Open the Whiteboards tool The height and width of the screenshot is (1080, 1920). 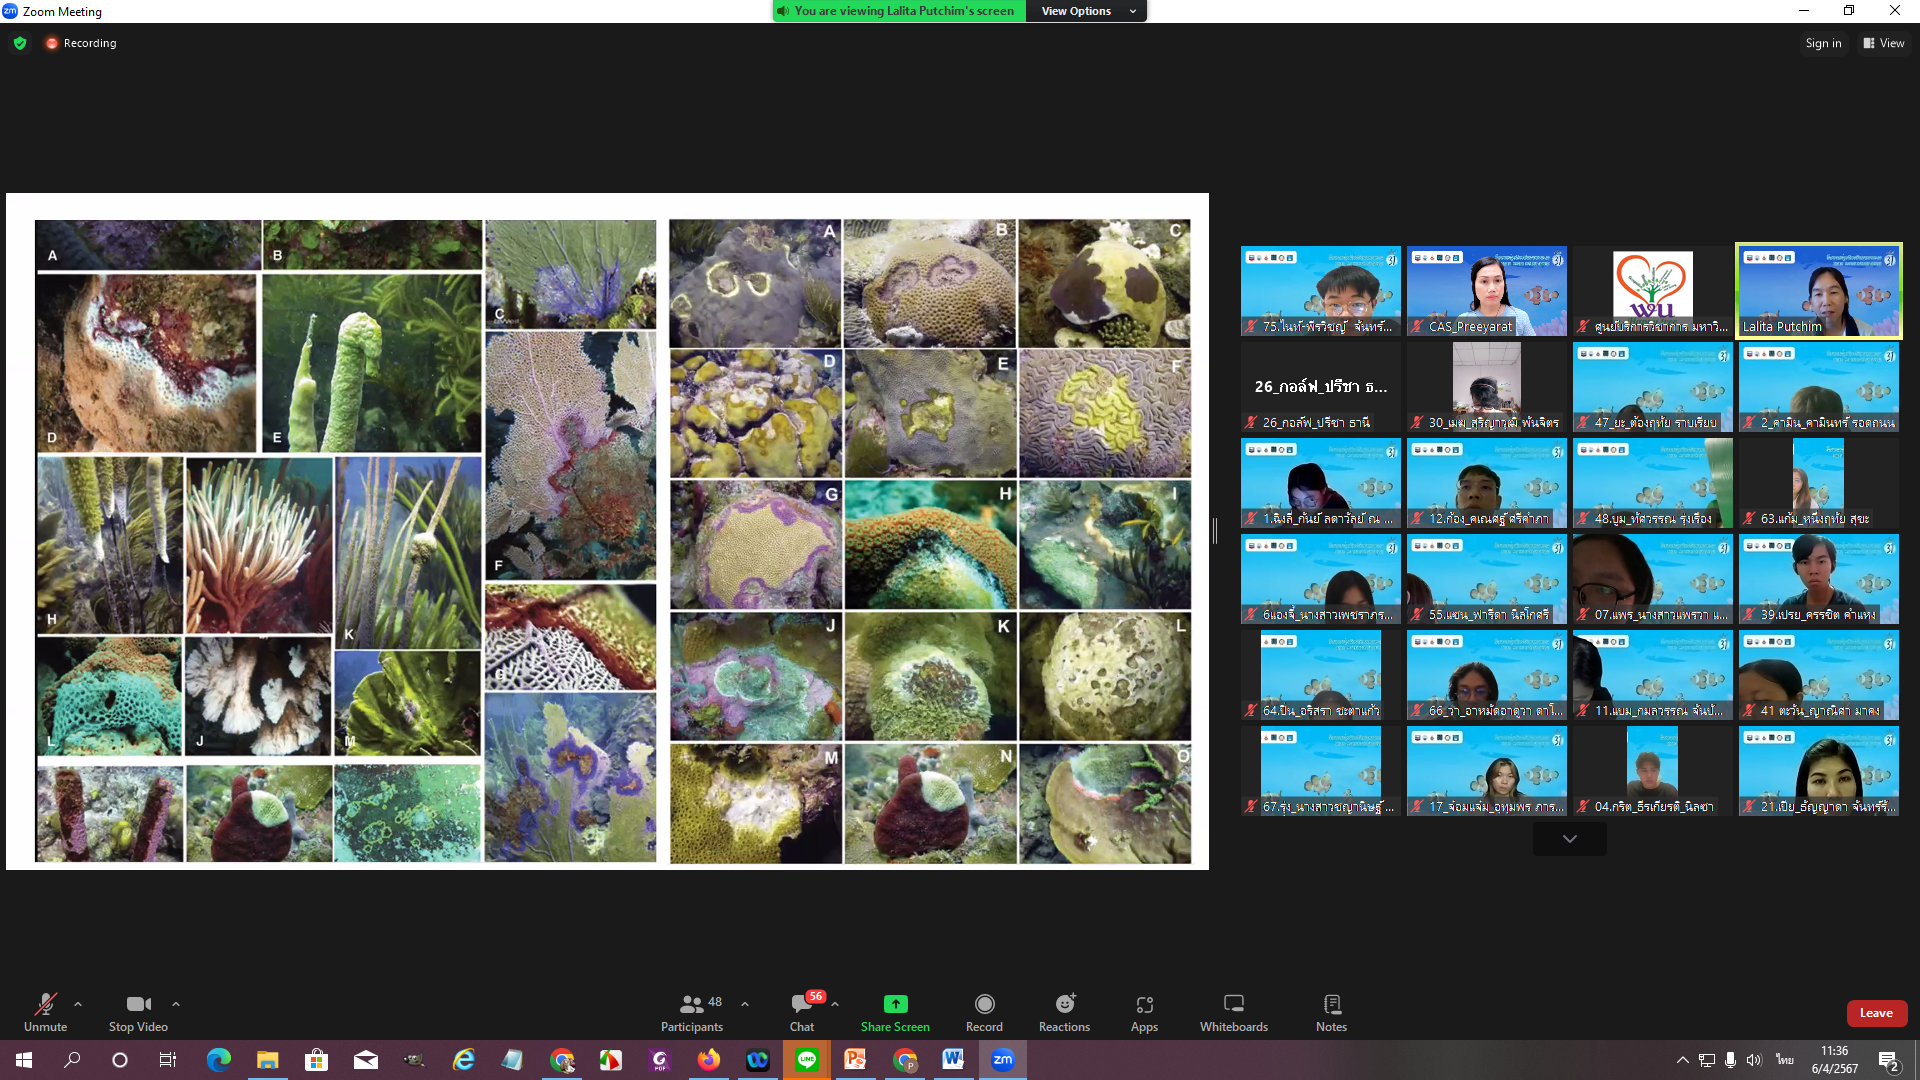[1233, 1011]
